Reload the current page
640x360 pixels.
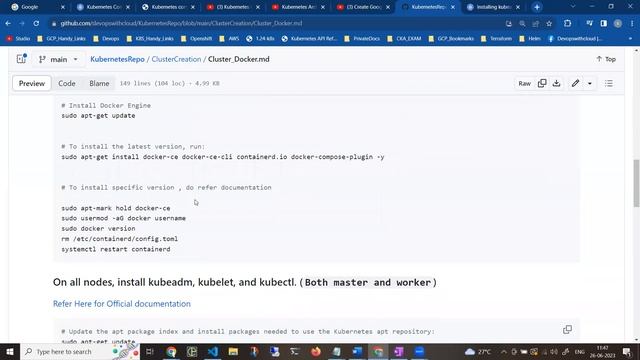(x=36, y=23)
